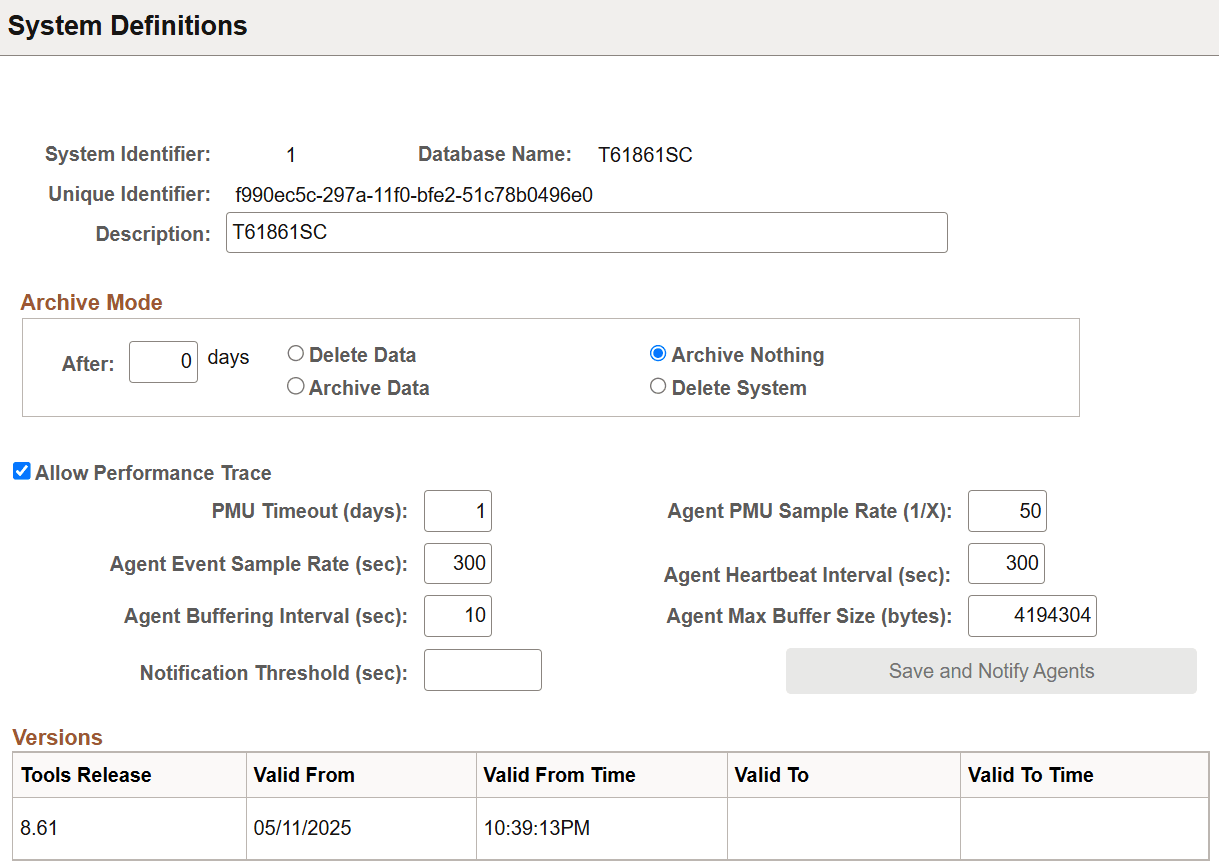Click the Agent Max Buffer Size field
This screenshot has width=1219, height=868.
click(1032, 616)
